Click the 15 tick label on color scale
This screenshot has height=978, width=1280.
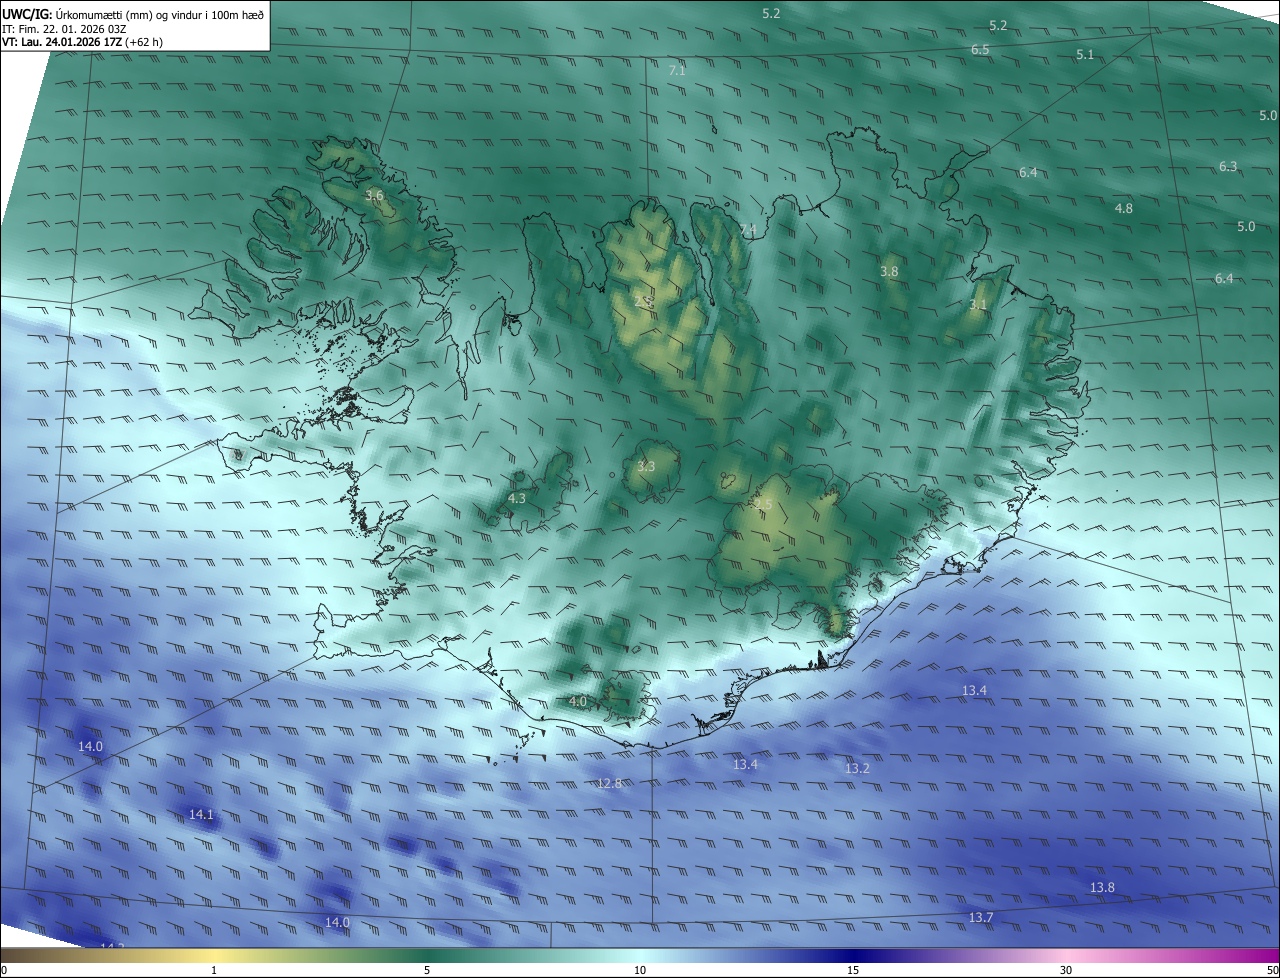tap(853, 970)
